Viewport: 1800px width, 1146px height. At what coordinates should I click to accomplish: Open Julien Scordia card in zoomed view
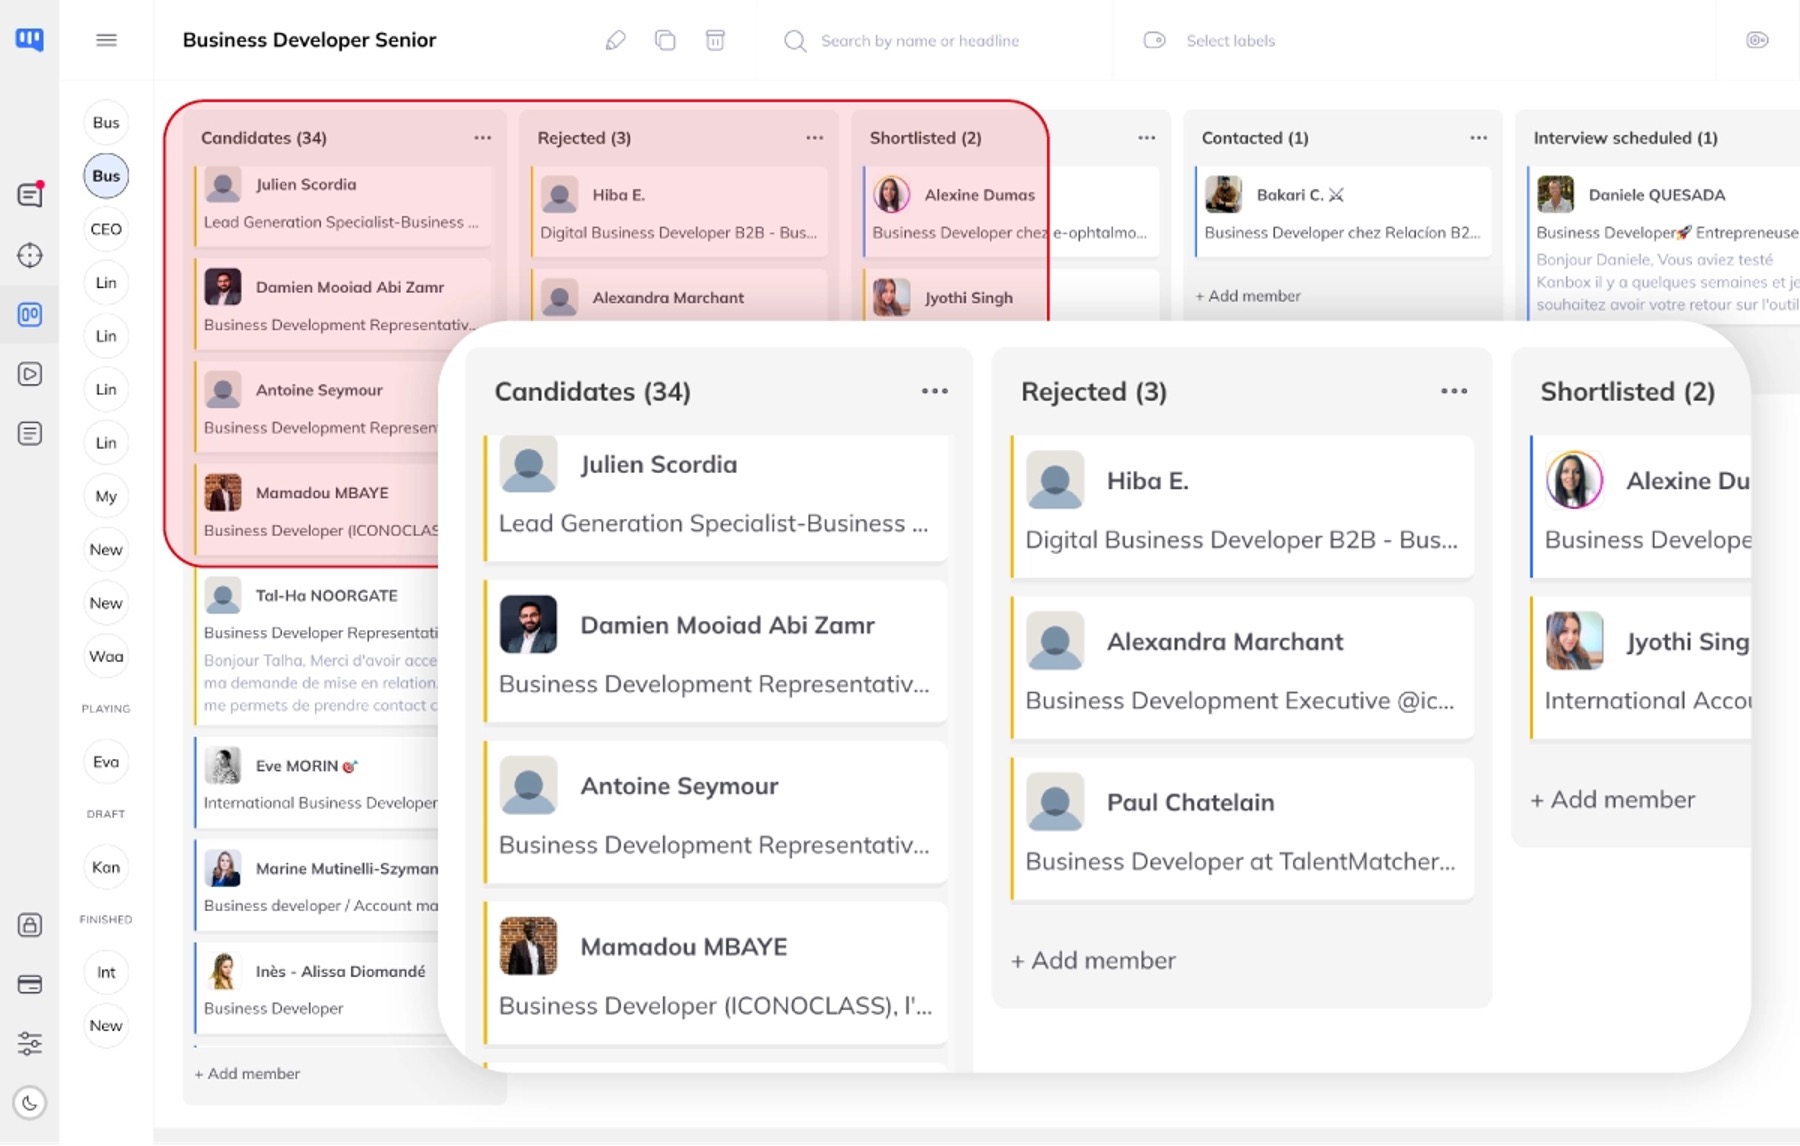click(x=716, y=498)
